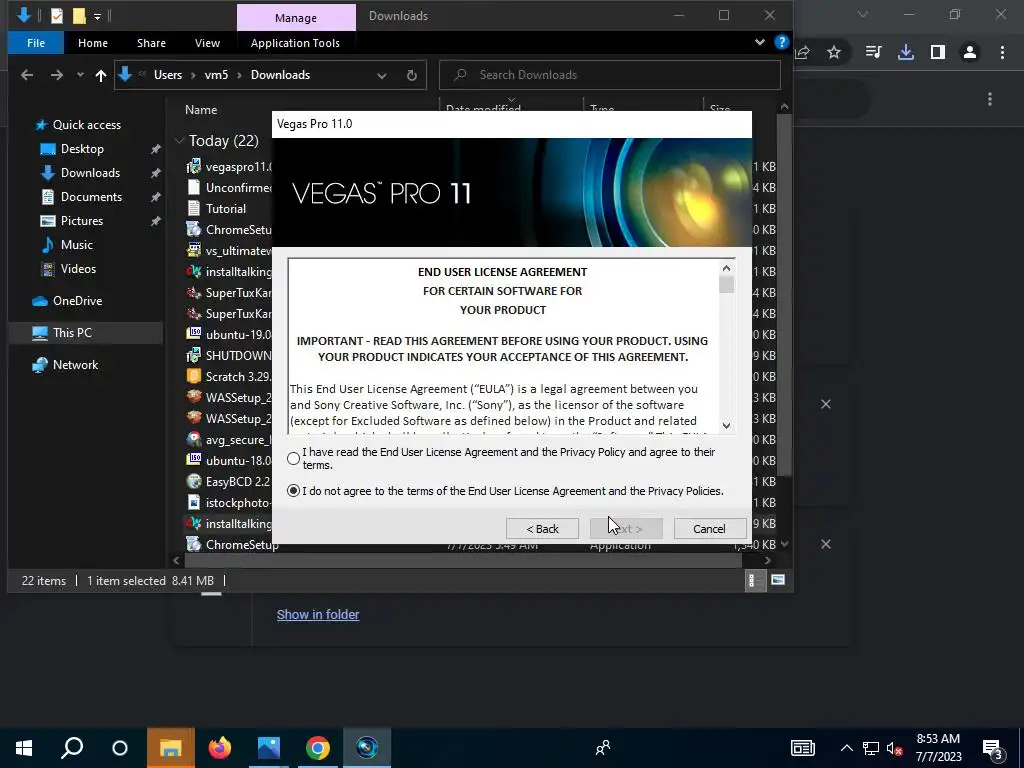Open Pictures in navigation pane
The width and height of the screenshot is (1024, 768).
(82, 221)
